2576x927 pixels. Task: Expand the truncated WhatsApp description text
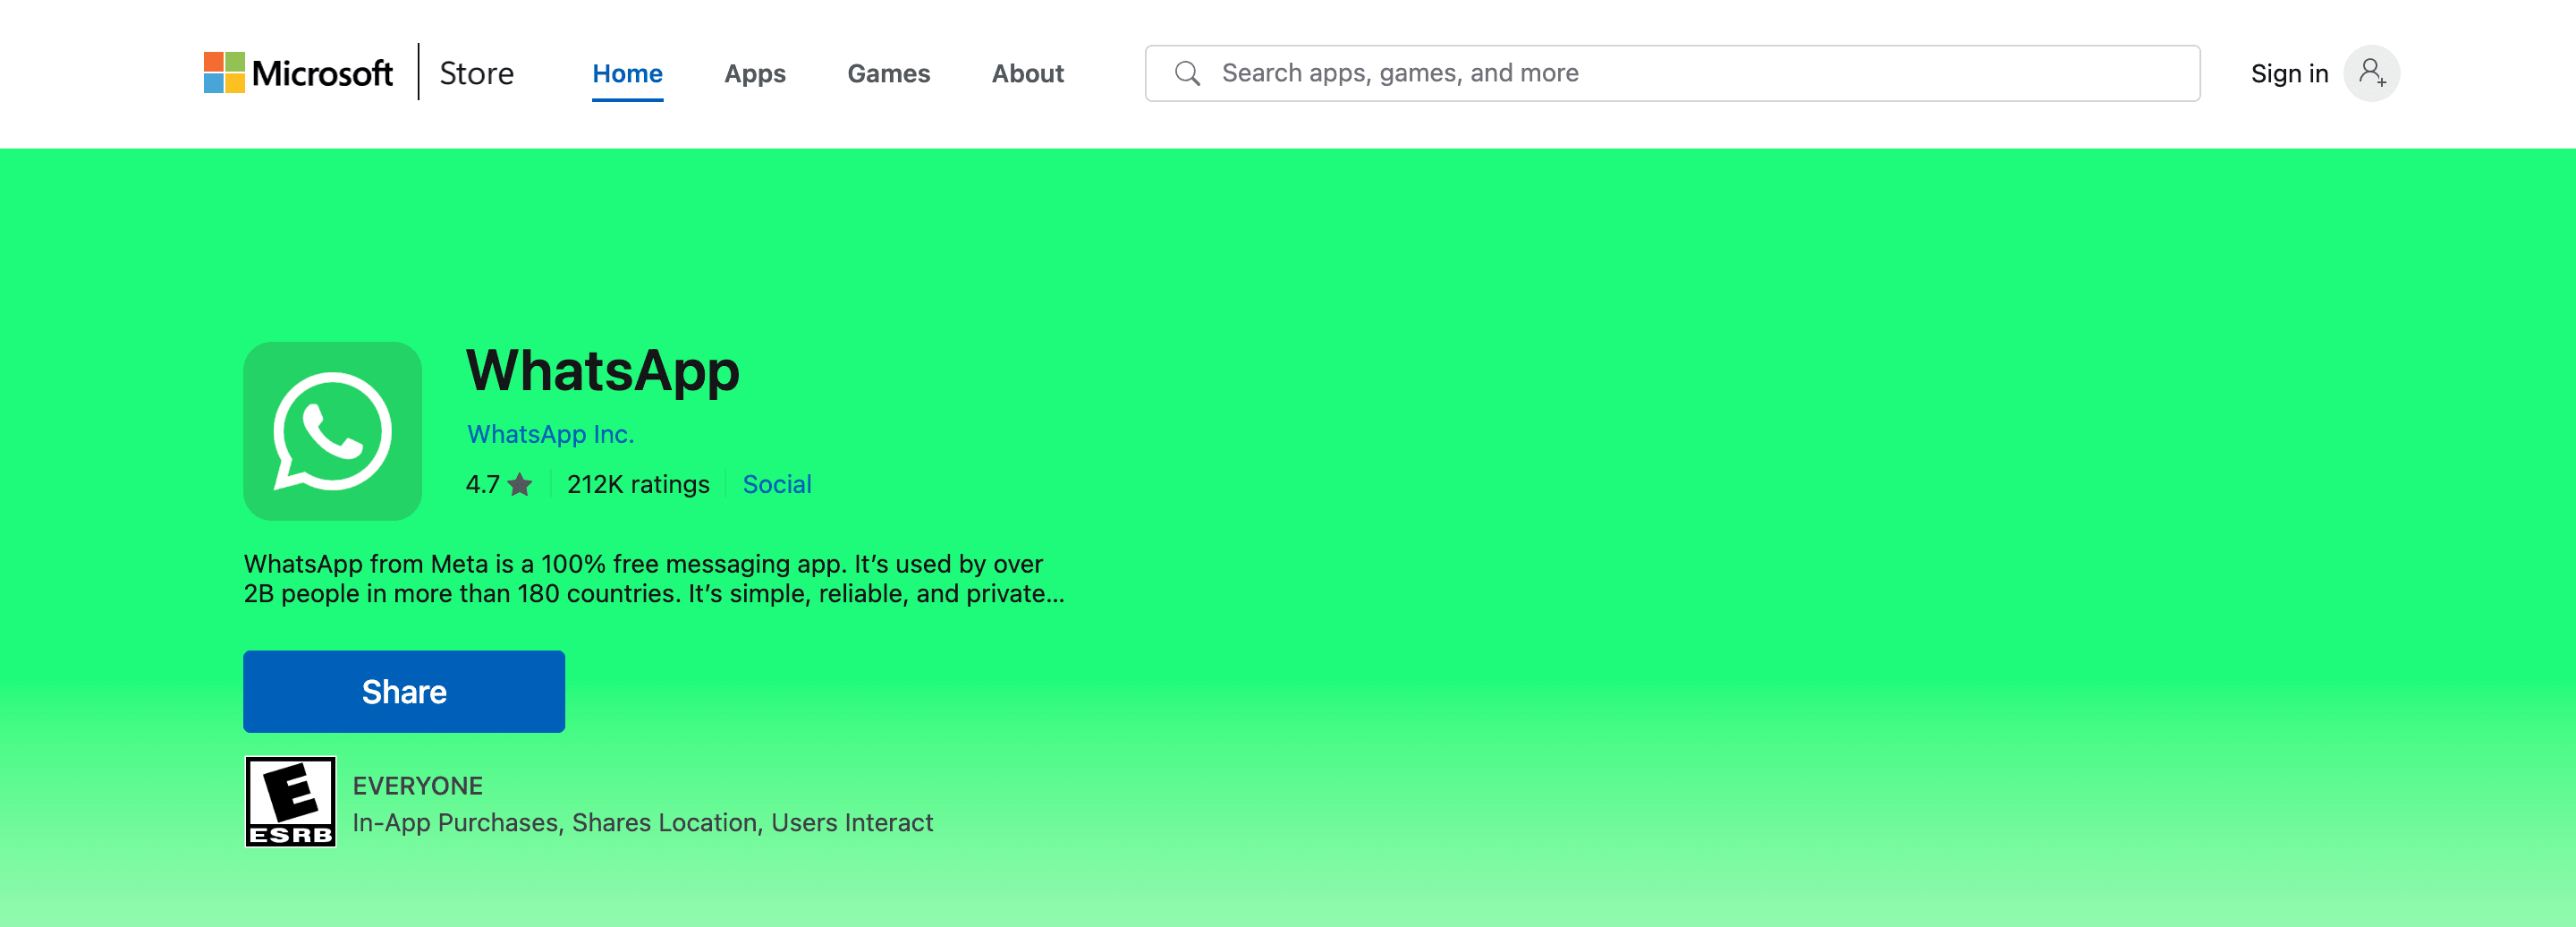pos(653,579)
